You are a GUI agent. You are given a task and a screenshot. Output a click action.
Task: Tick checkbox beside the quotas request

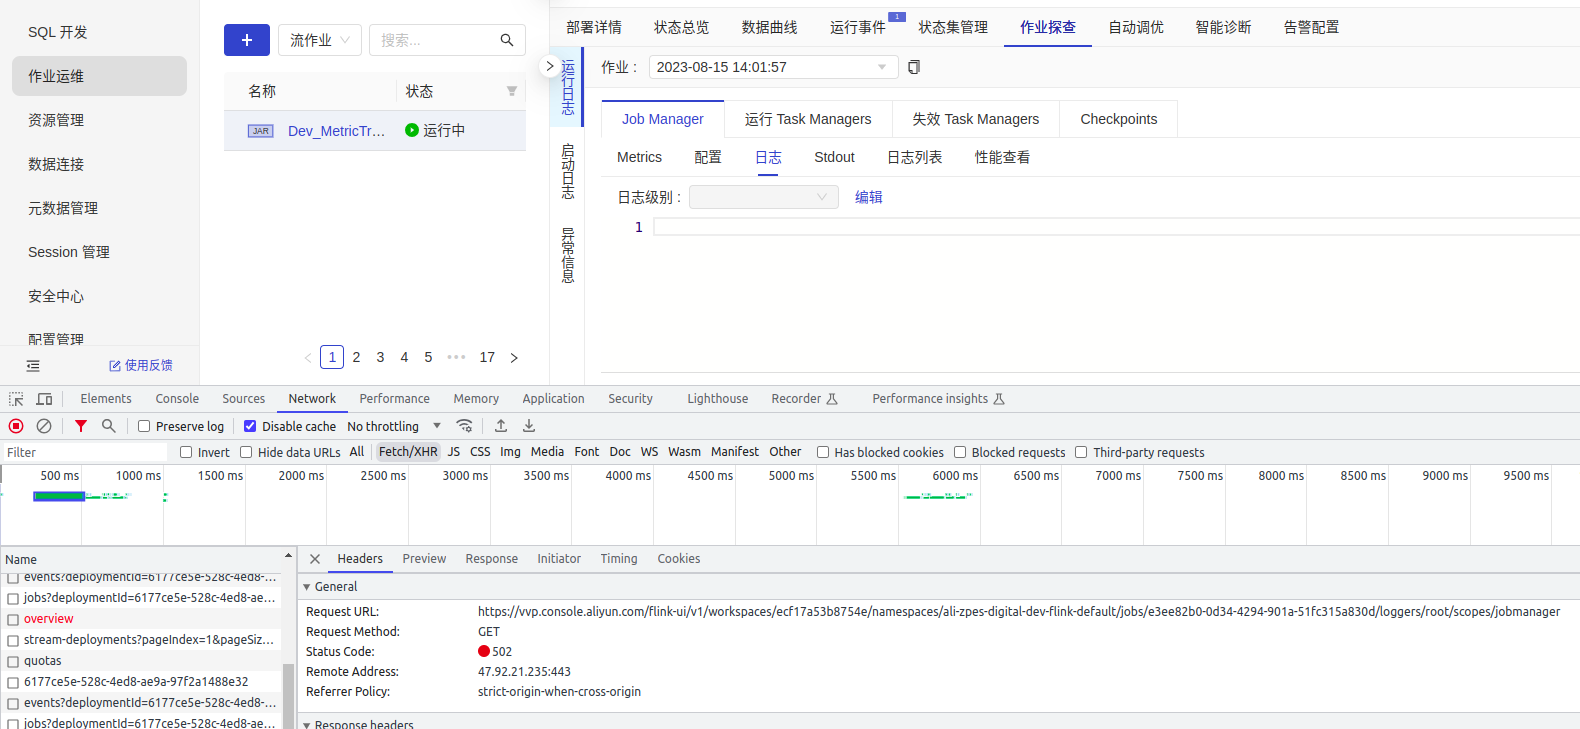(13, 661)
